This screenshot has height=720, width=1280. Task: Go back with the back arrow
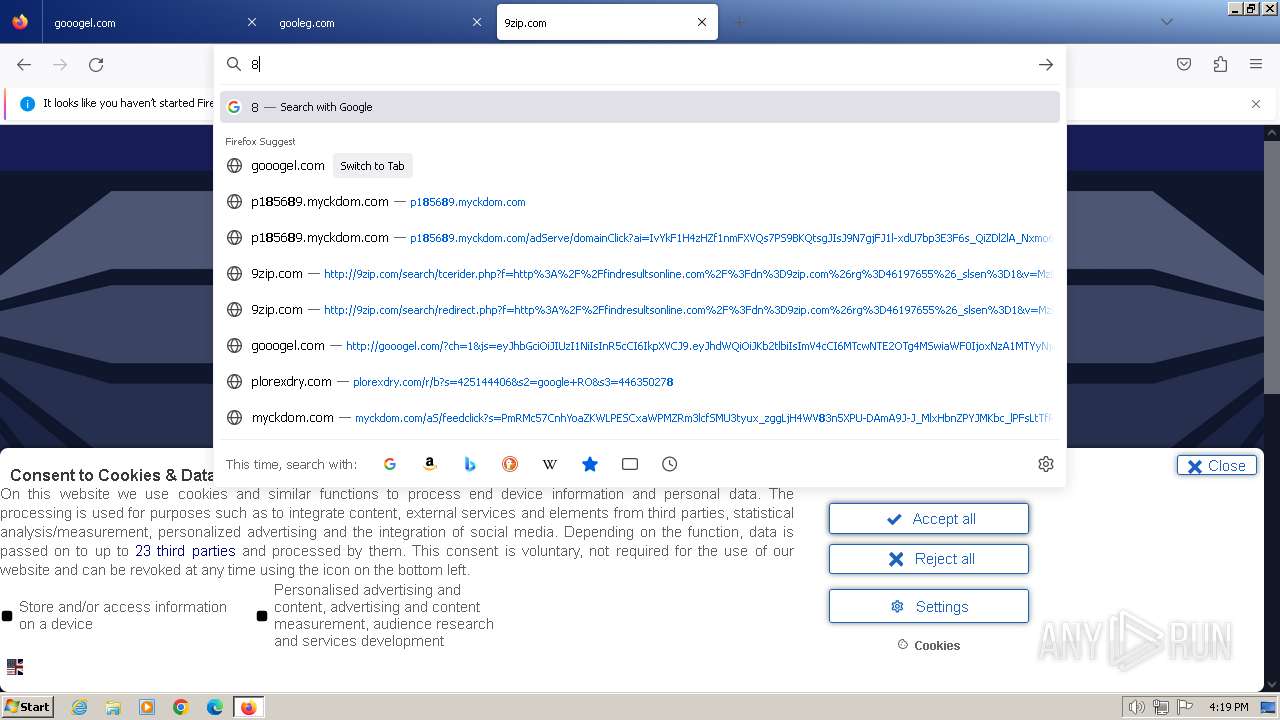tap(24, 64)
